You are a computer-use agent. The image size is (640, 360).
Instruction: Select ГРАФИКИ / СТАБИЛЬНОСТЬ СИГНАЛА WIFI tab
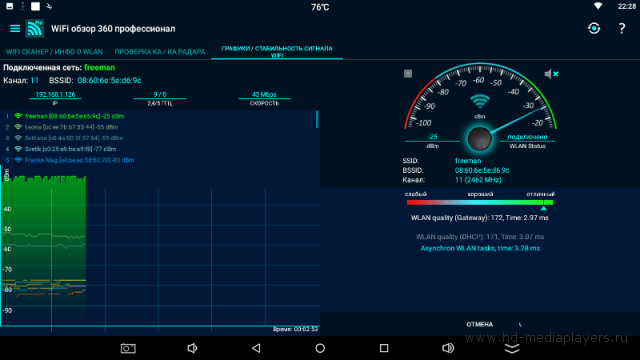(x=277, y=52)
